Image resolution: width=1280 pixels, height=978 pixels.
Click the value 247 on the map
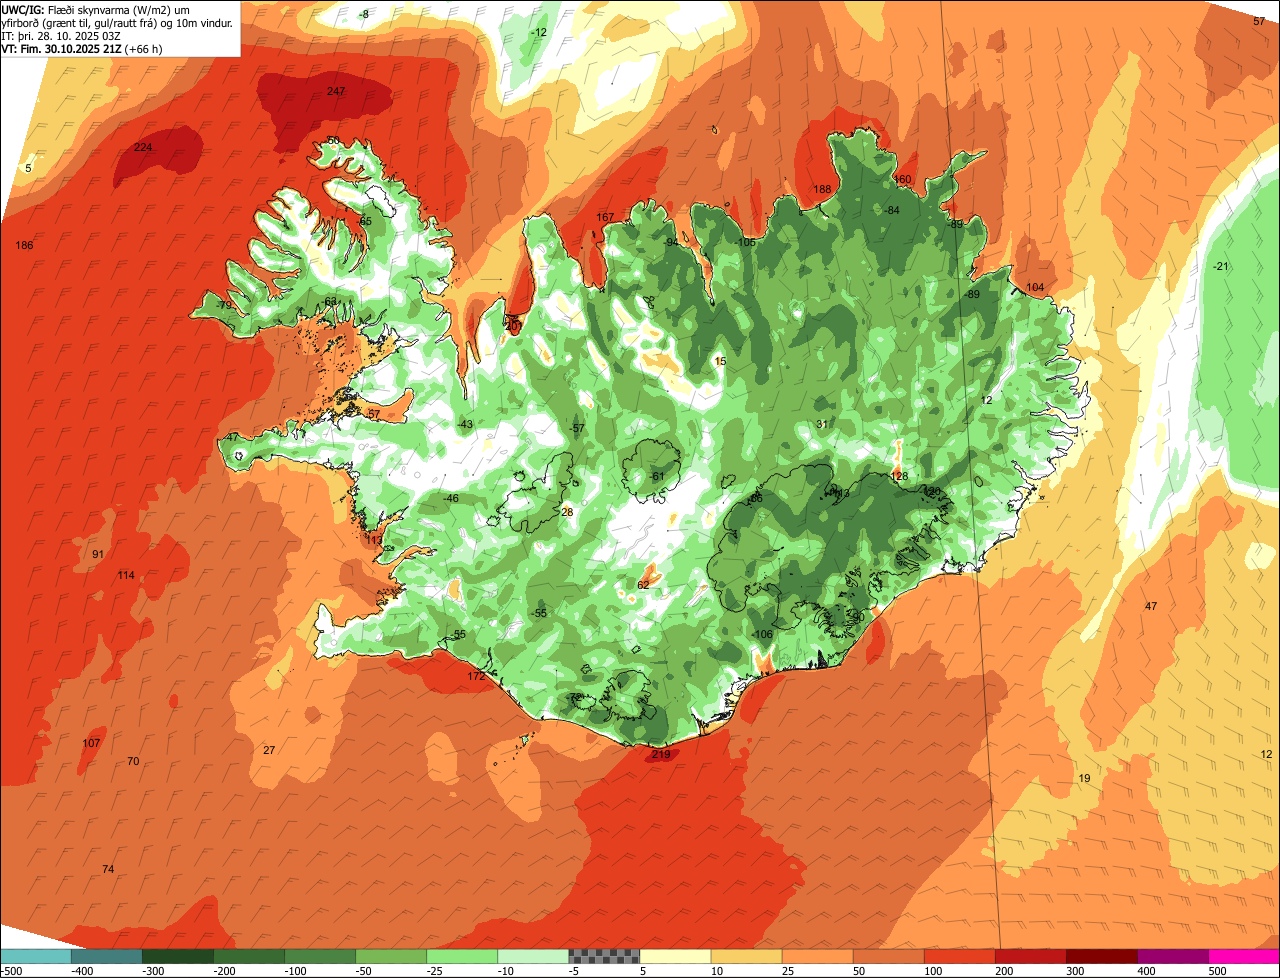coord(336,91)
